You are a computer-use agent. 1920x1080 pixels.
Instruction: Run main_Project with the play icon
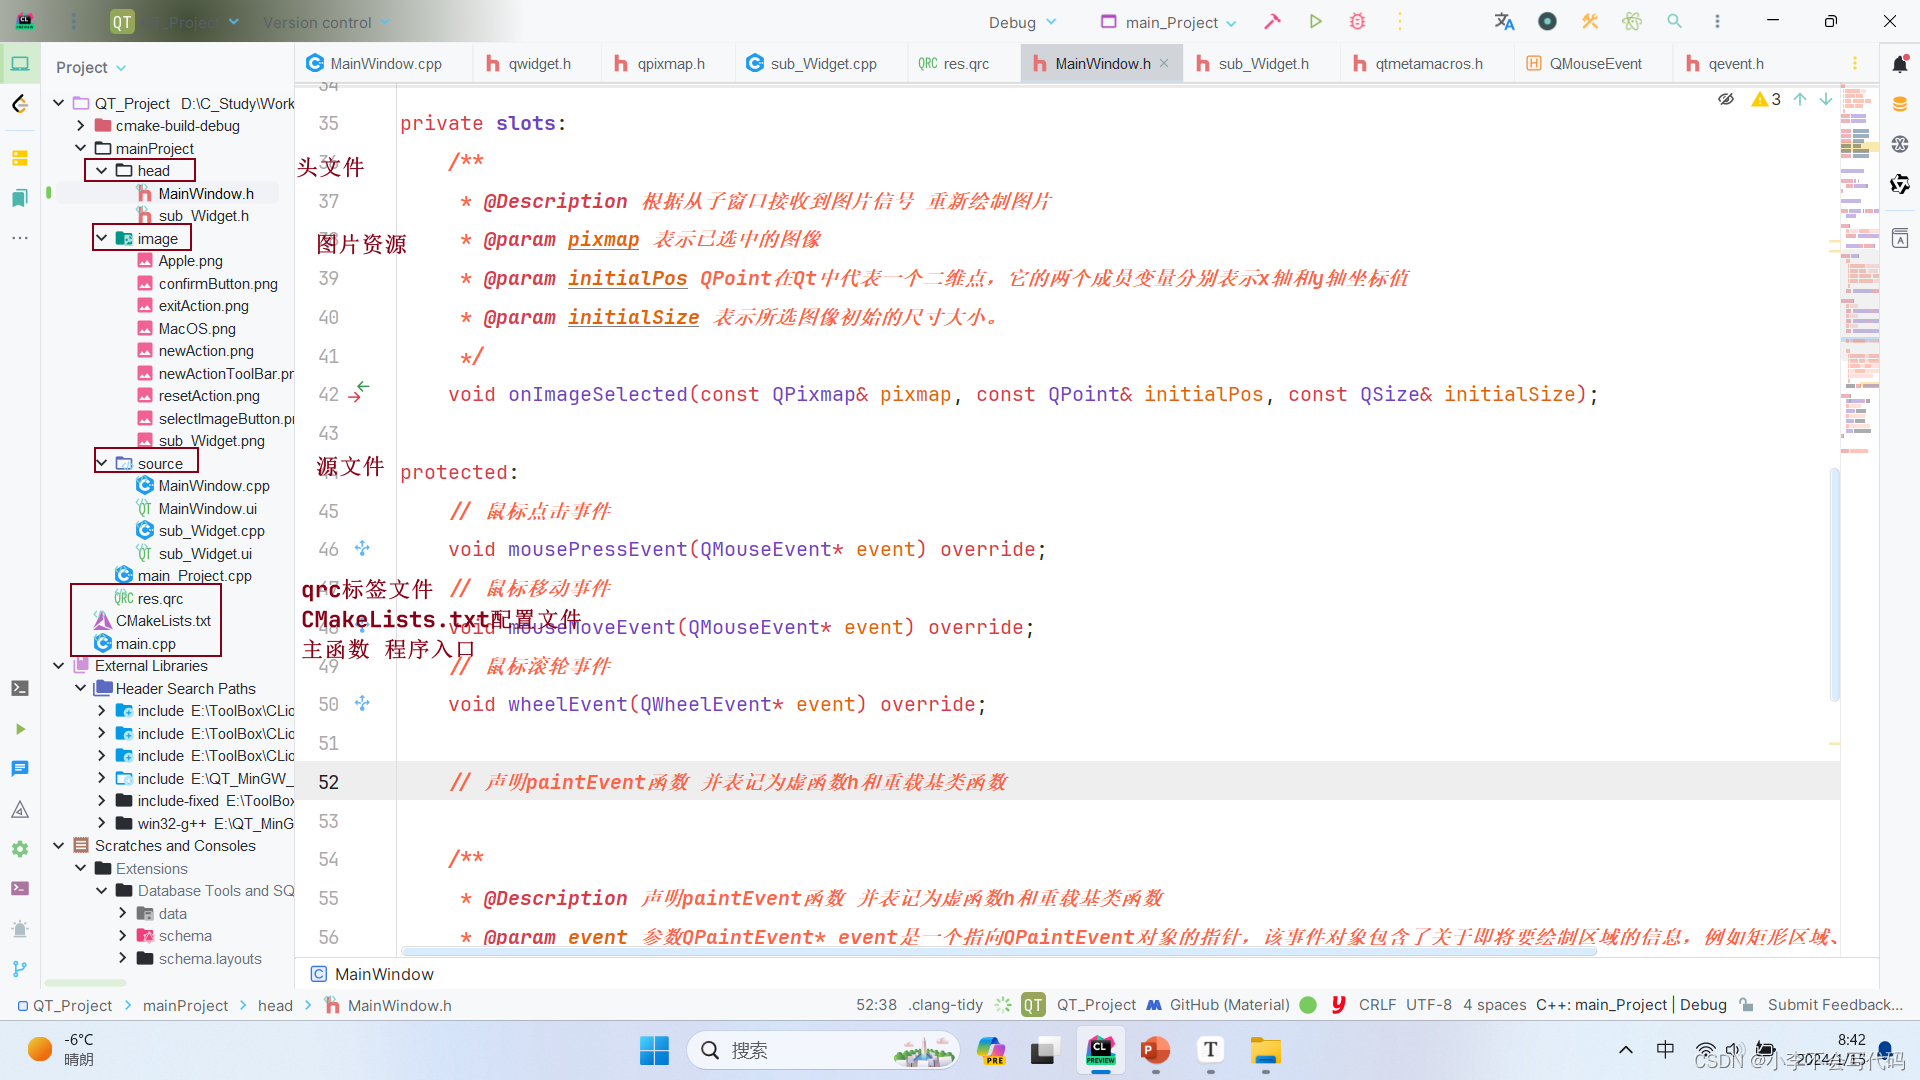tap(1315, 21)
